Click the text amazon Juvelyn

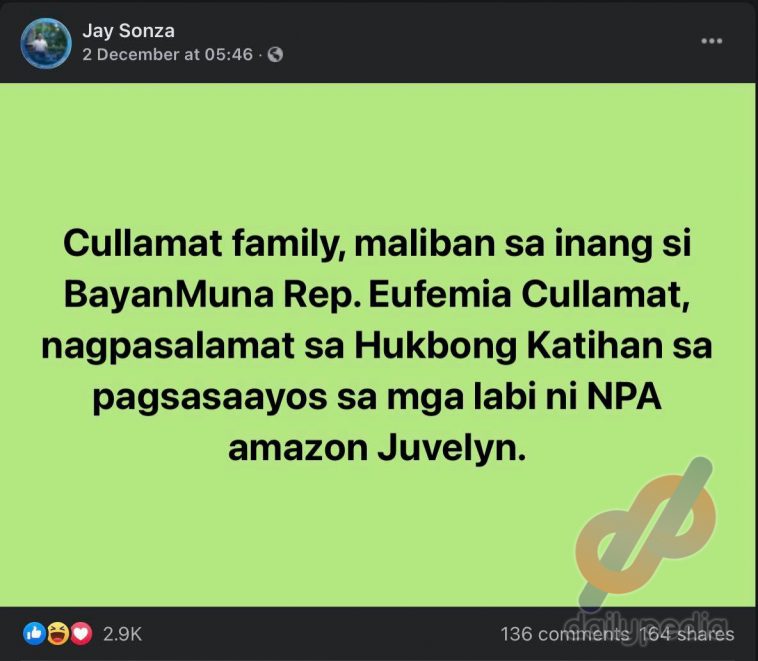pyautogui.click(x=377, y=449)
